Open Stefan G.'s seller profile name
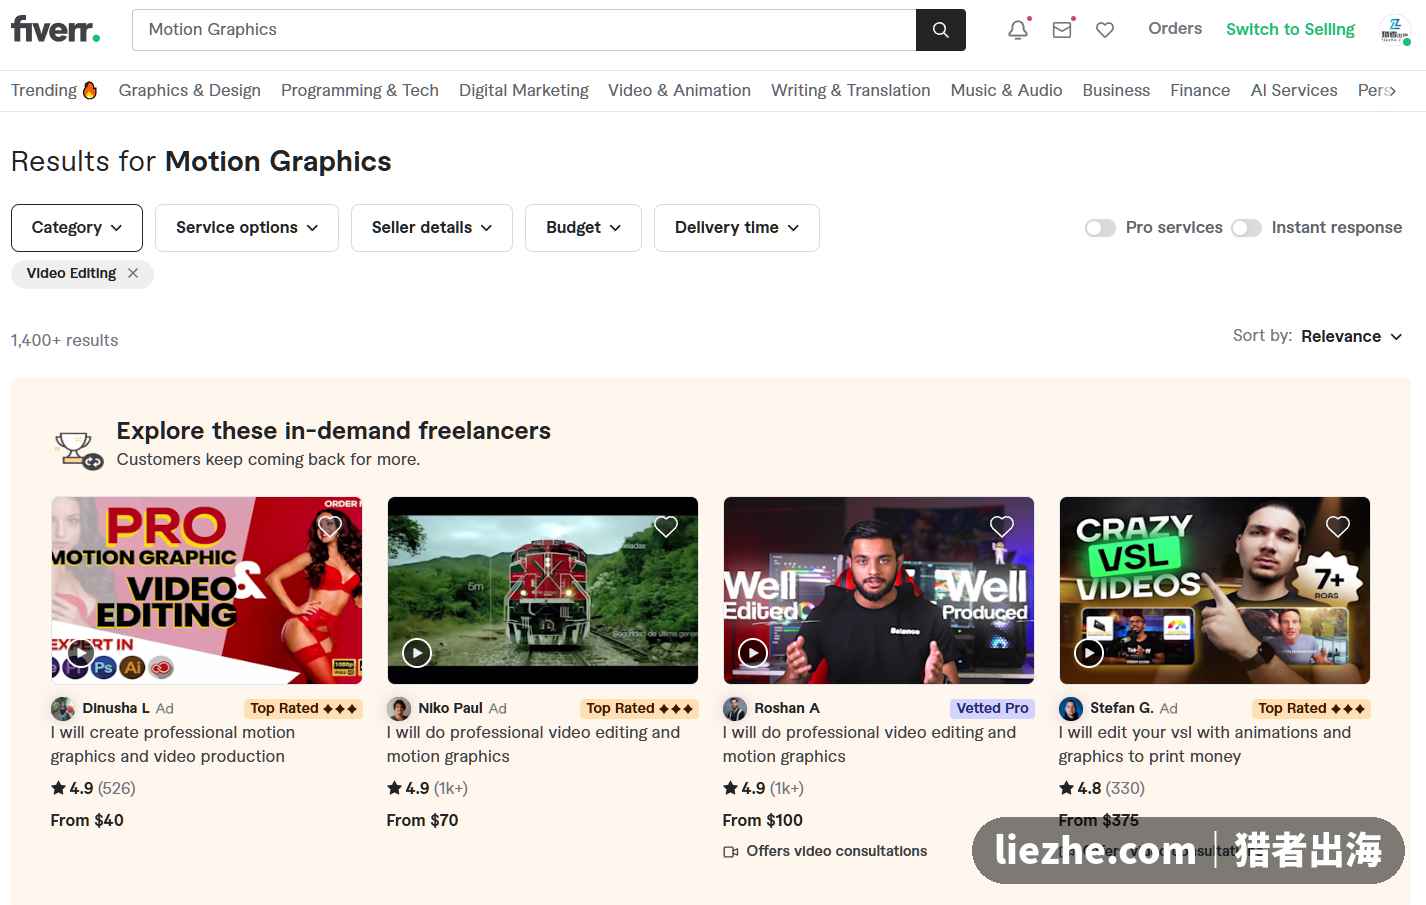This screenshot has height=905, width=1426. [x=1122, y=708]
